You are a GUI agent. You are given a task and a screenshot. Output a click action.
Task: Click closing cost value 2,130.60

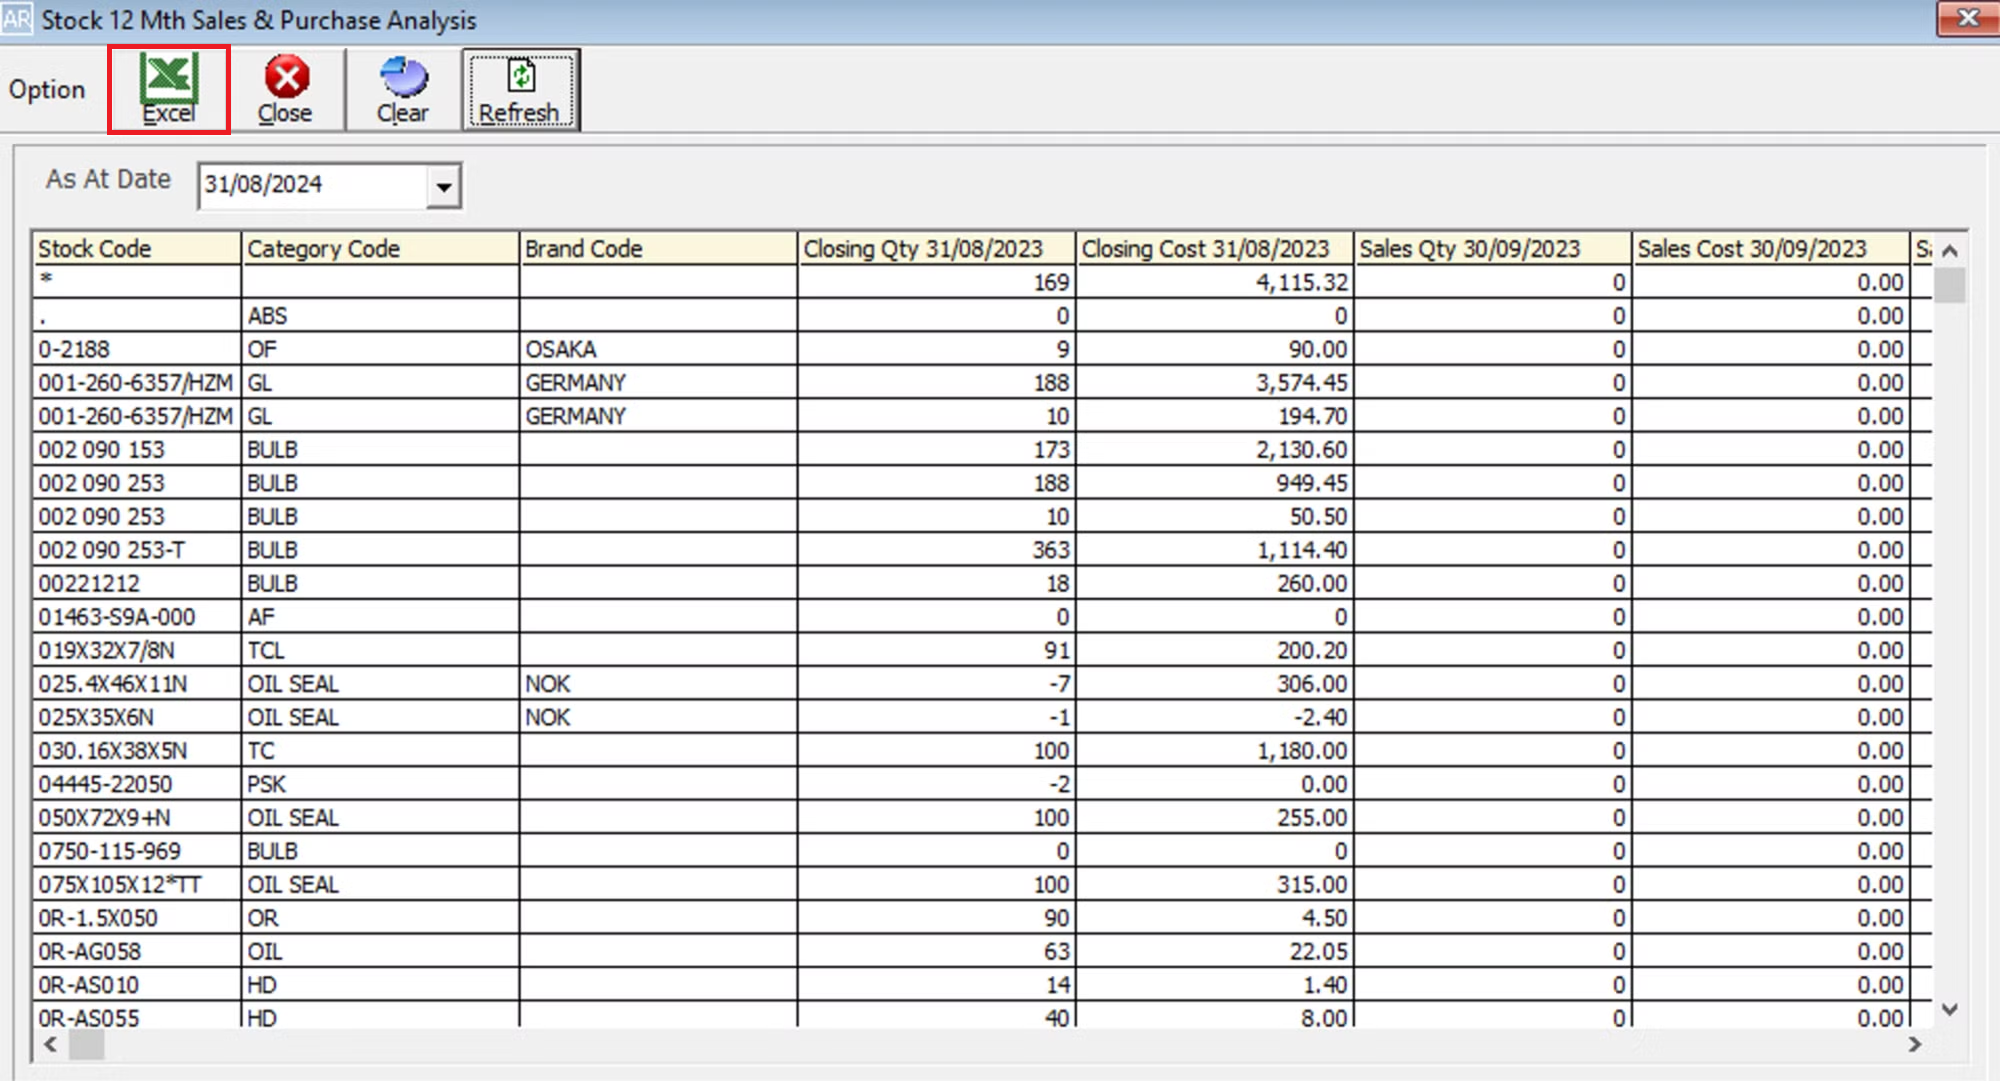point(1214,450)
